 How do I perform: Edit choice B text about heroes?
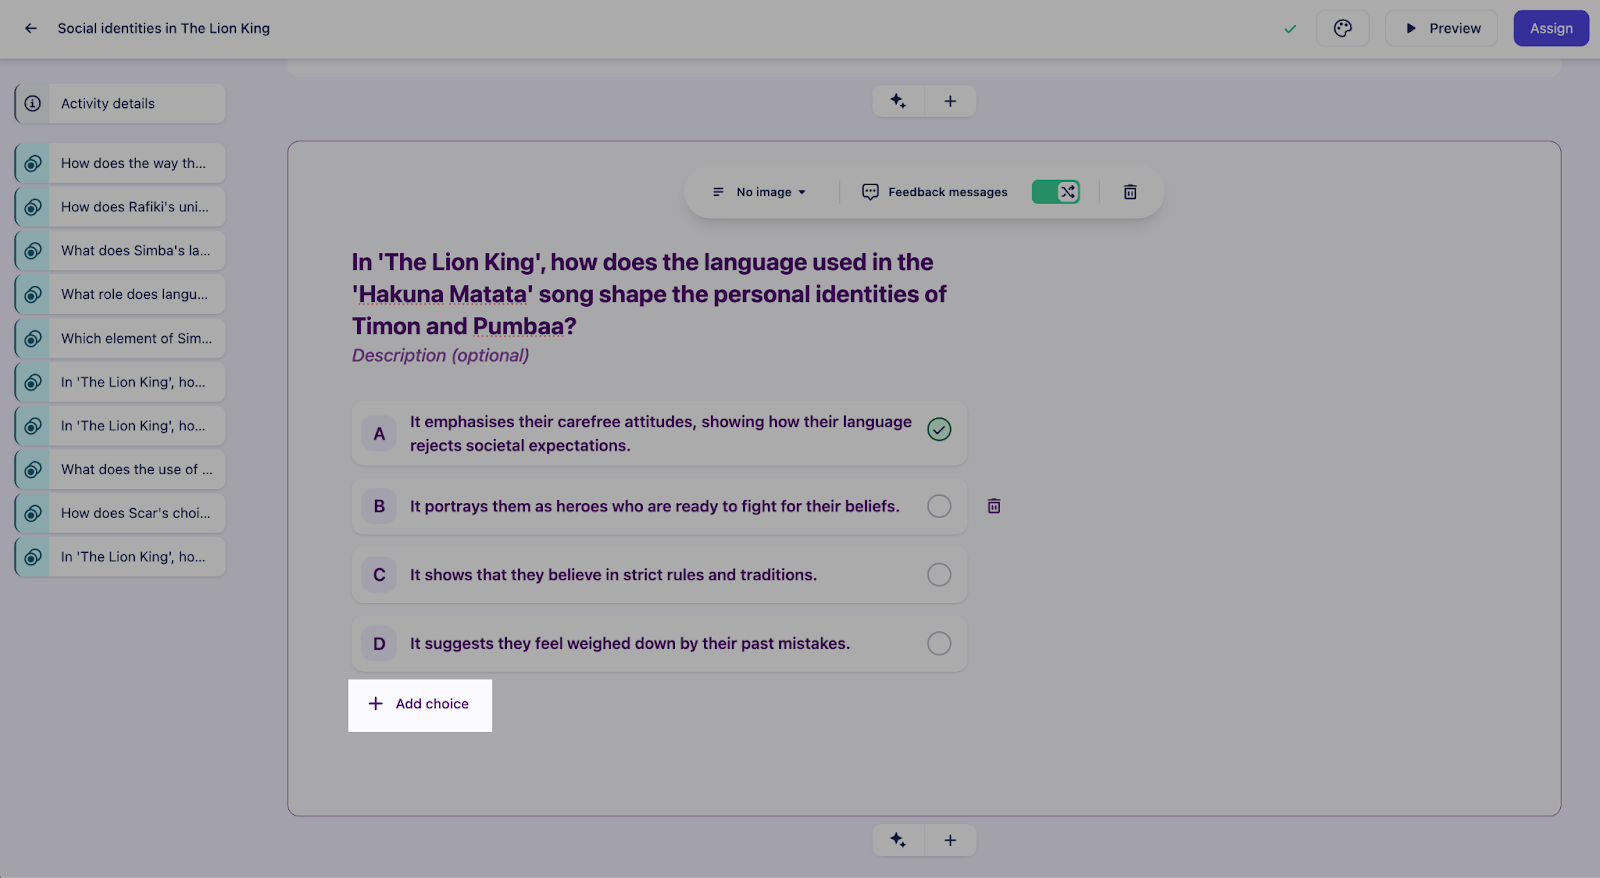(655, 506)
